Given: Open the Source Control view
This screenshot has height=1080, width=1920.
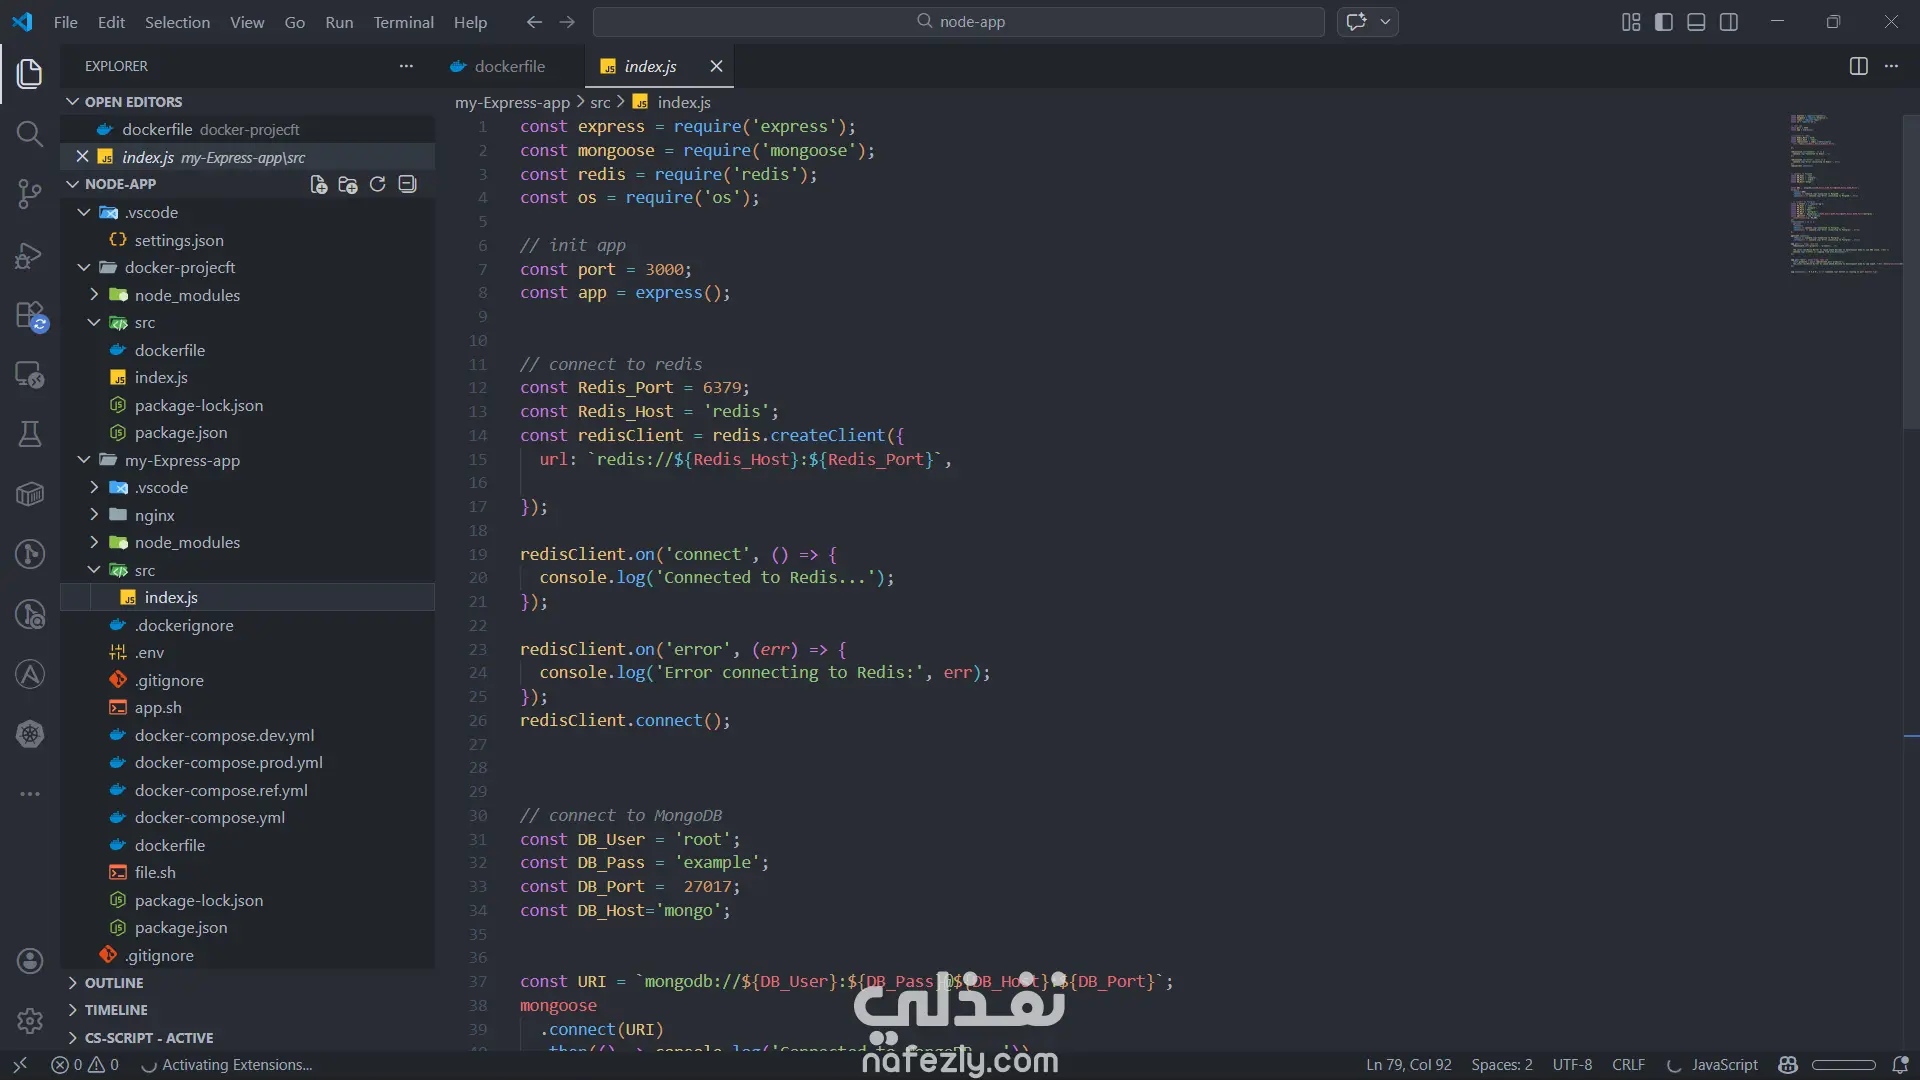Looking at the screenshot, I should click(30, 194).
